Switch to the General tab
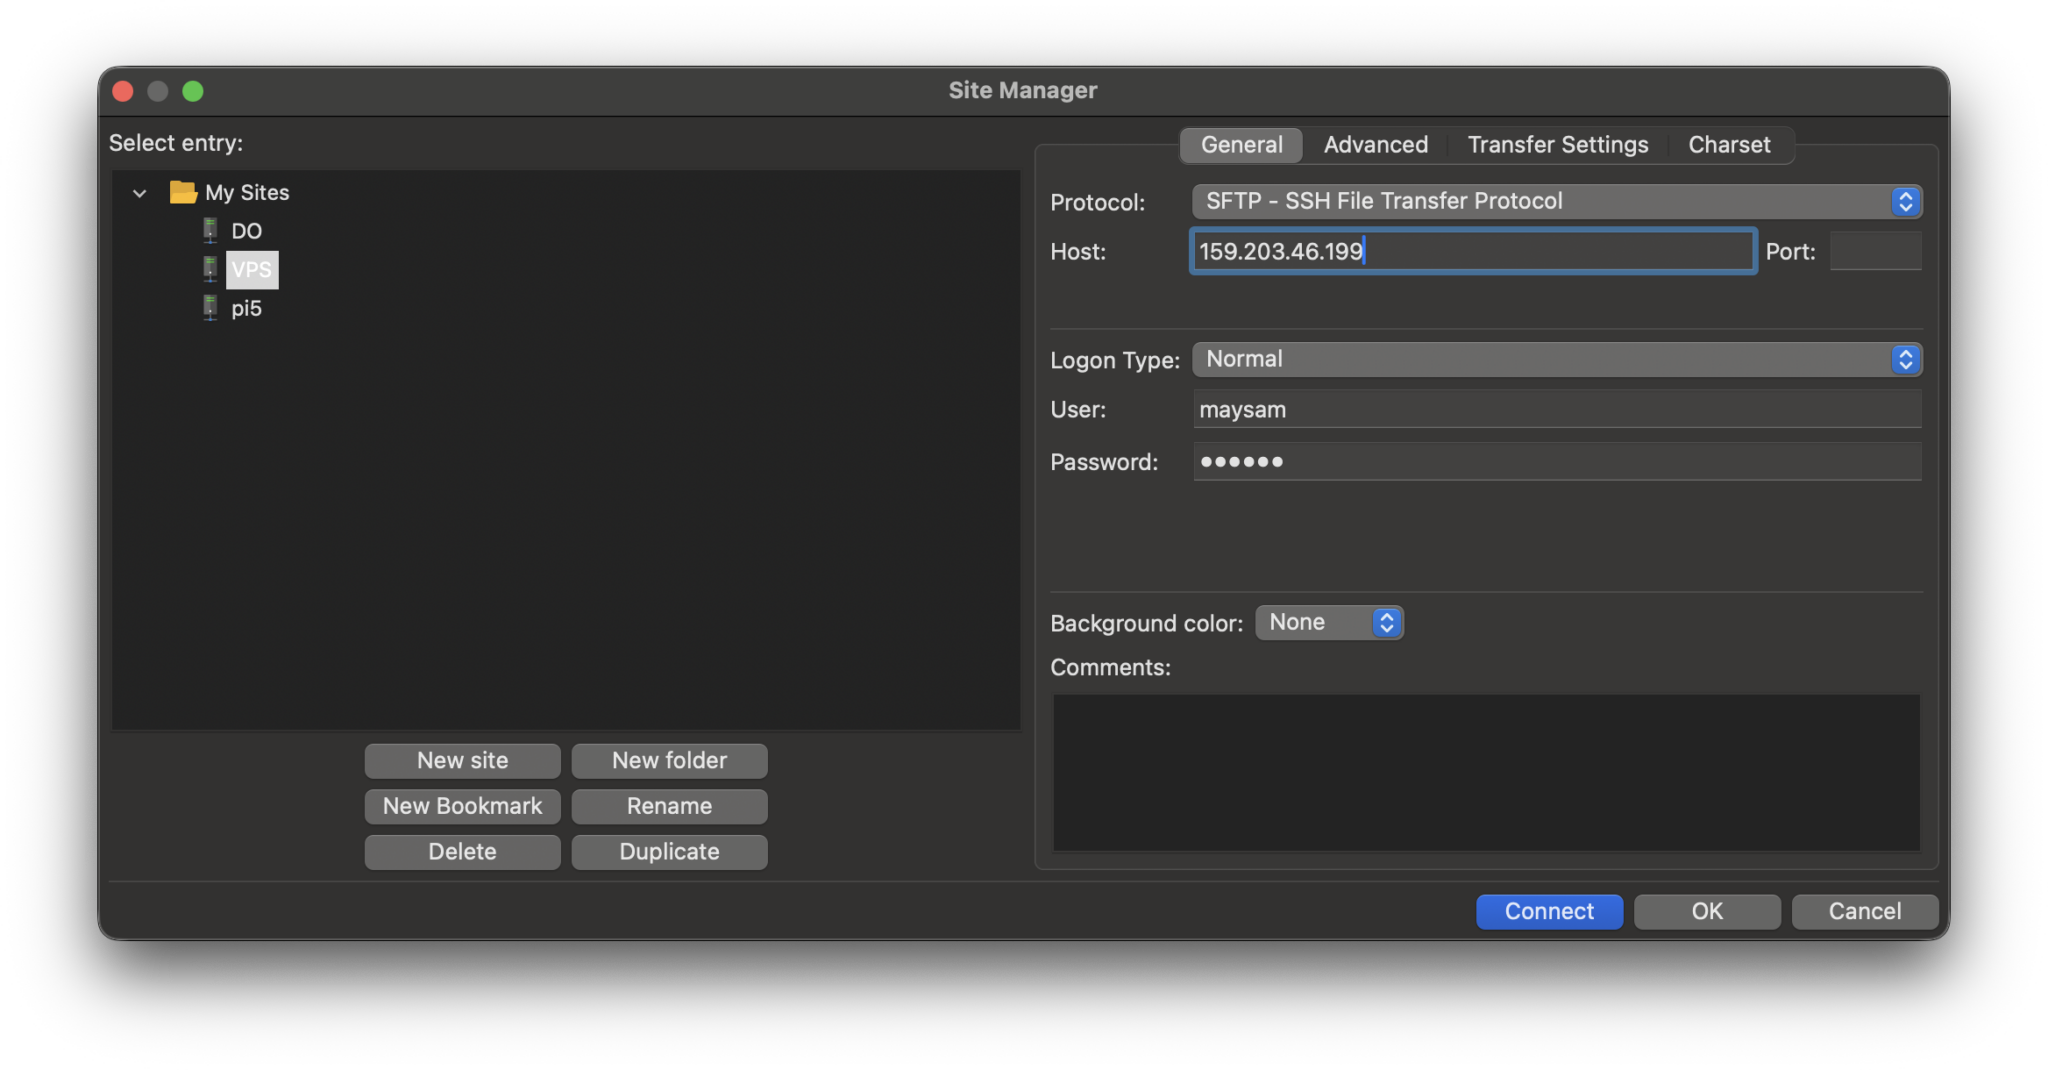Screen dimensions: 2048x1070 coord(1241,145)
